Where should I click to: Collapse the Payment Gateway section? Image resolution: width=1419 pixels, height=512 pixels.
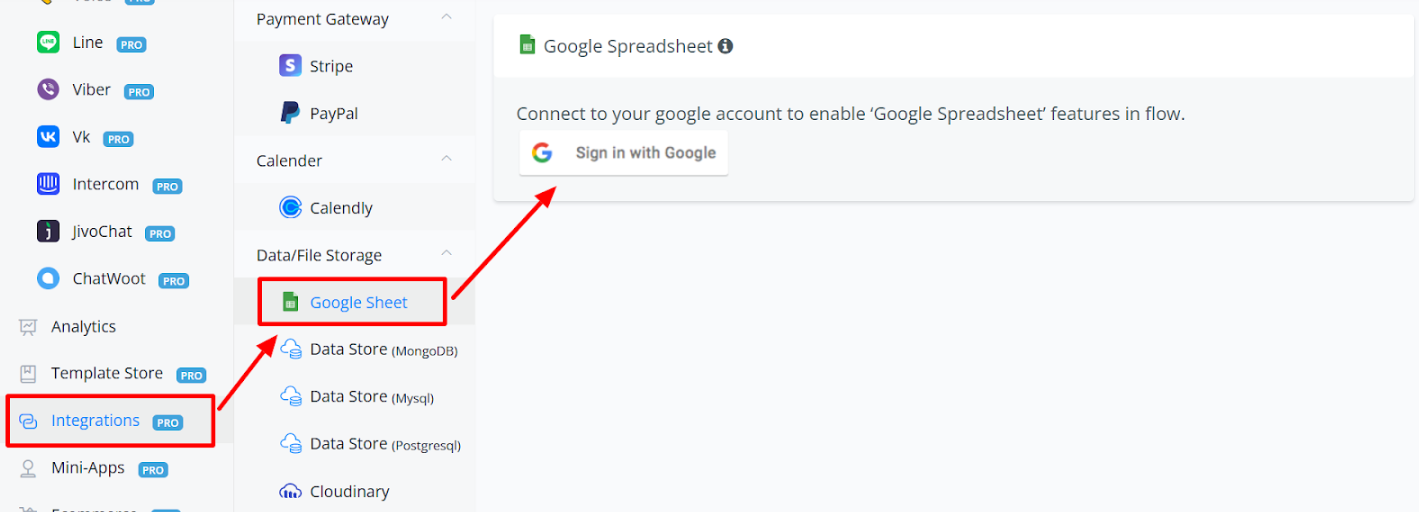coord(447,18)
